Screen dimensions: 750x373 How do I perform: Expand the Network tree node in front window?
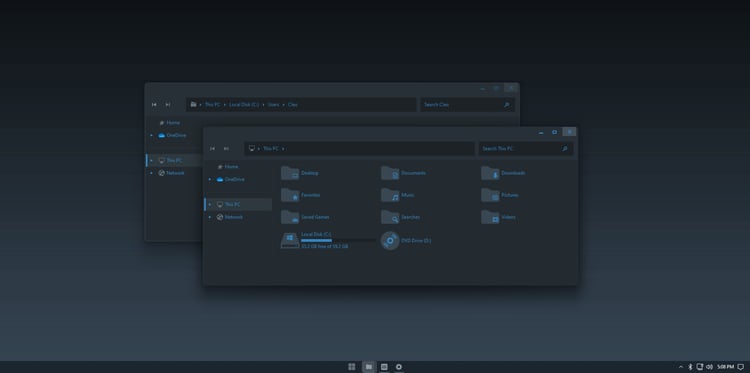tap(210, 217)
